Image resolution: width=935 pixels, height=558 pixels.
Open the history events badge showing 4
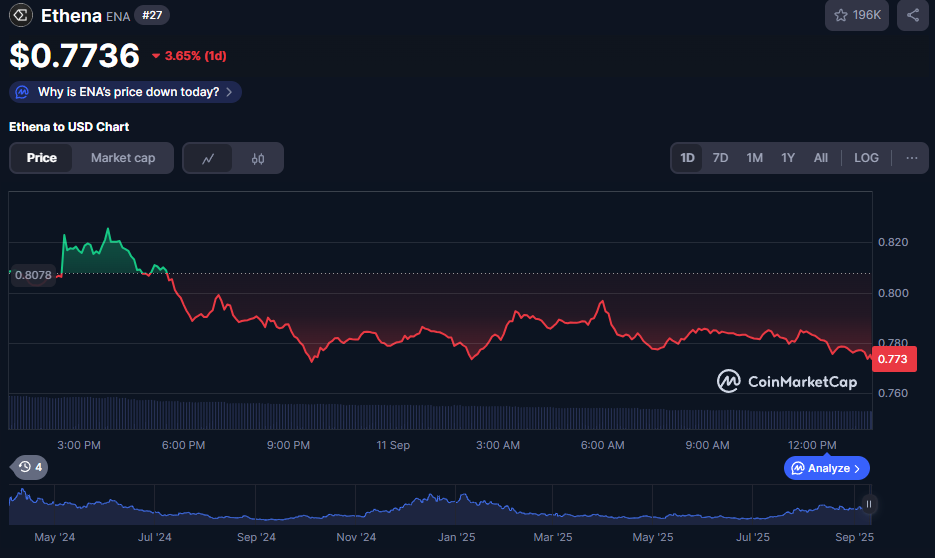(x=30, y=467)
